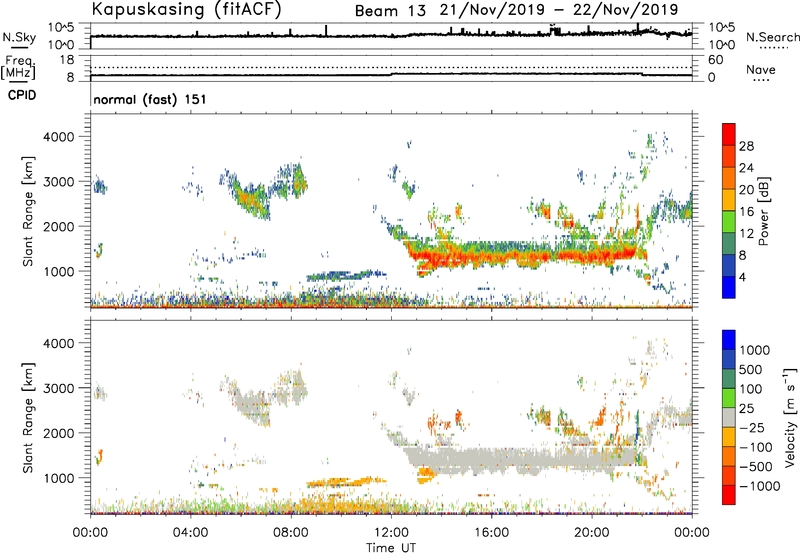
Task: Click the "Time UT" axis title
Action: pyautogui.click(x=391, y=548)
